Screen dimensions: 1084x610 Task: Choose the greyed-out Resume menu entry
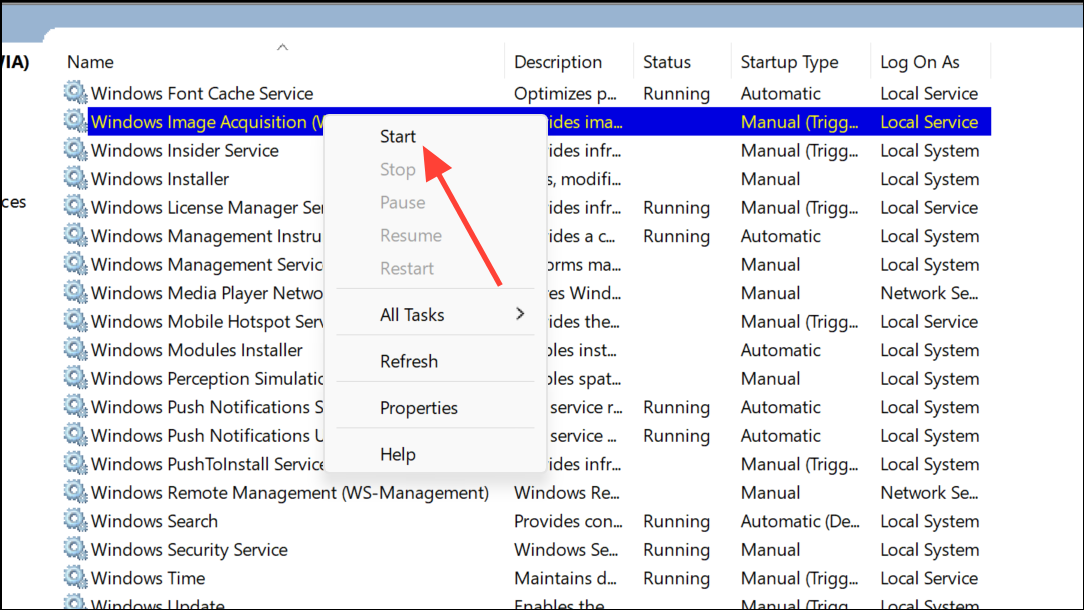pos(411,235)
